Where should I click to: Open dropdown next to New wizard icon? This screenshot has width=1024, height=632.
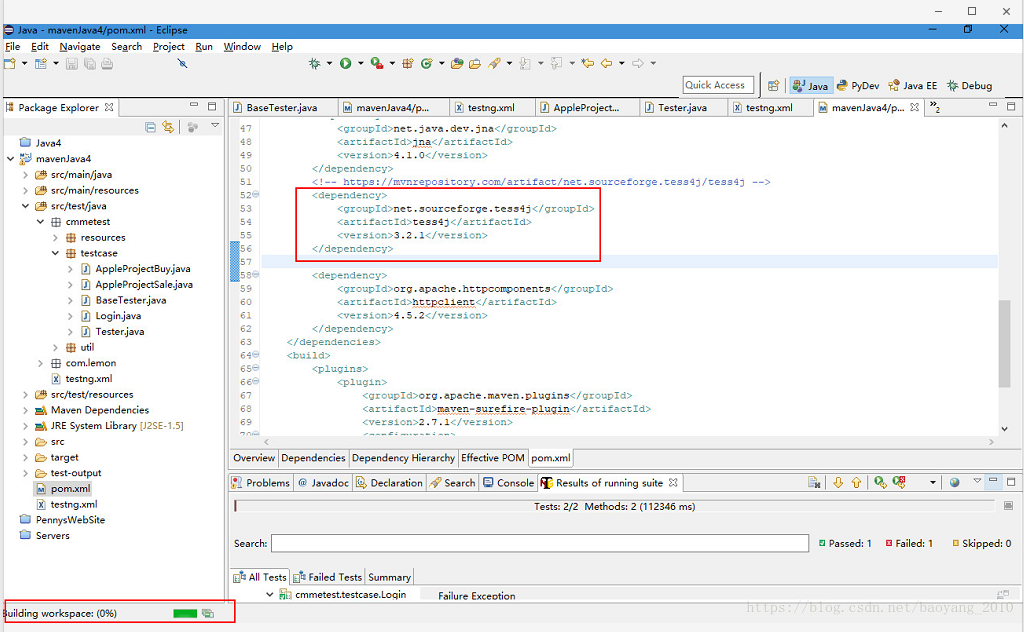24,63
